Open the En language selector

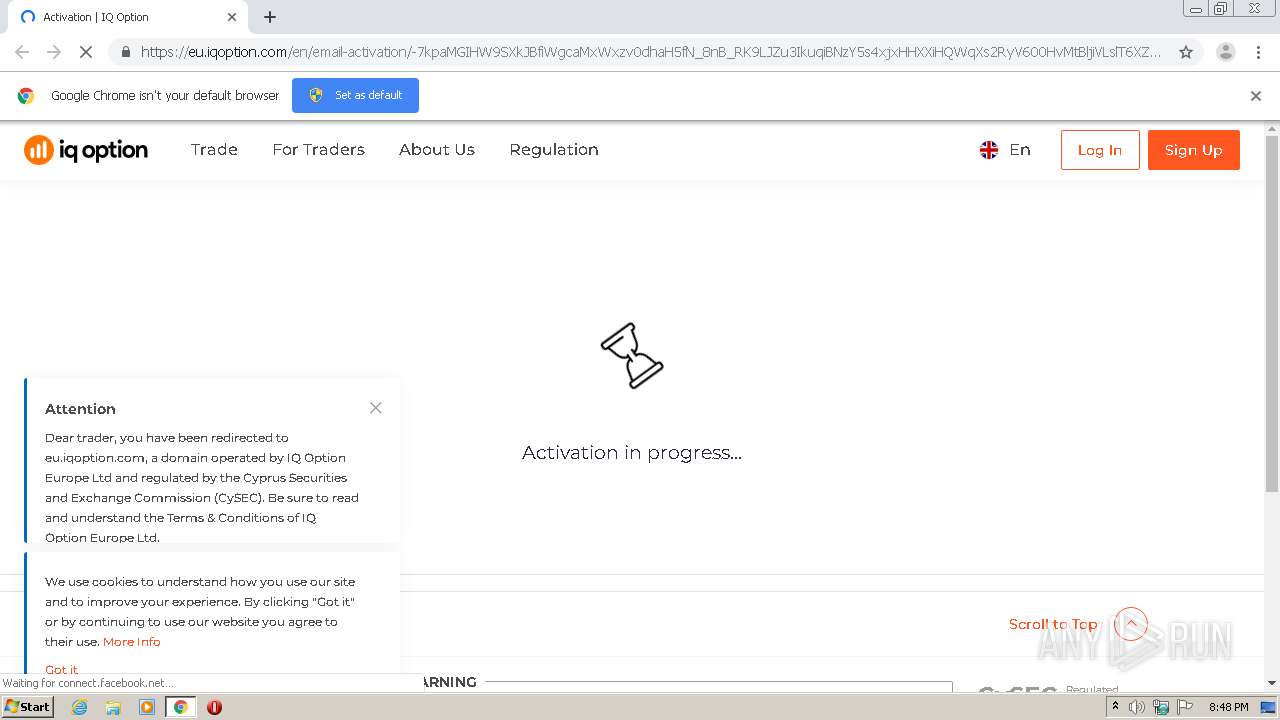(1005, 150)
